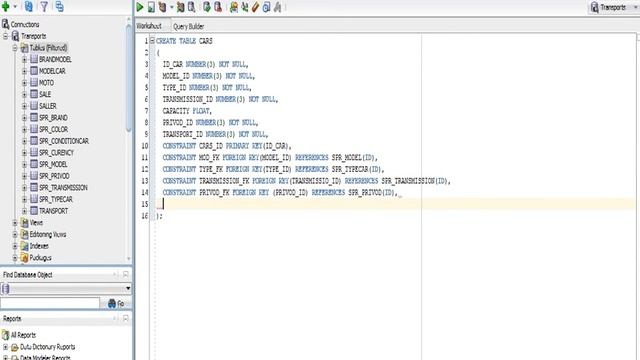Switch to the Query Builder tab
This screenshot has width=640, height=360.
tap(189, 26)
